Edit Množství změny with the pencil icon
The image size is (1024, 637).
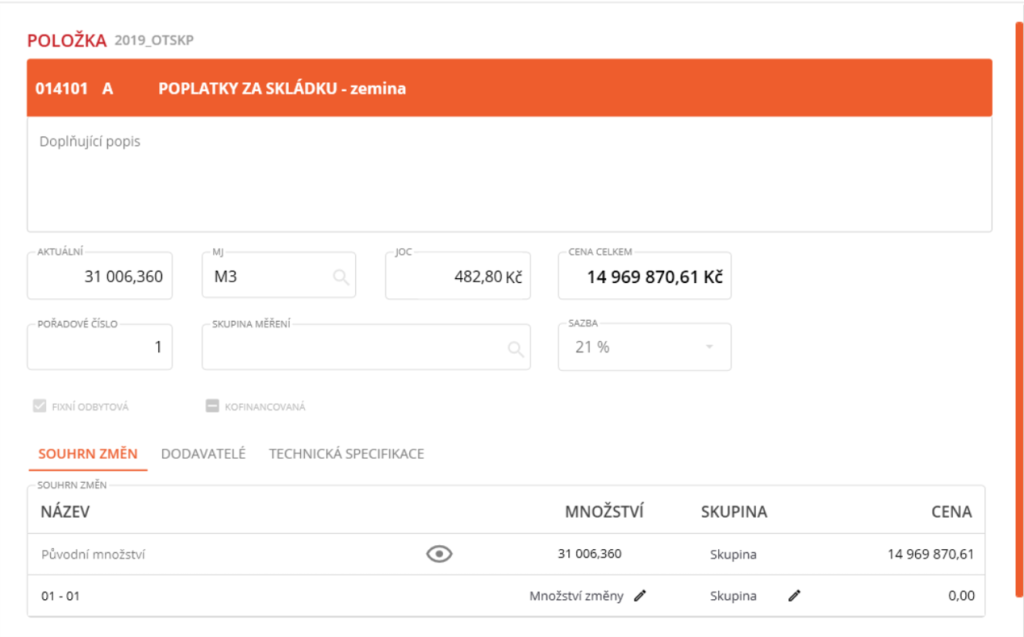click(640, 596)
